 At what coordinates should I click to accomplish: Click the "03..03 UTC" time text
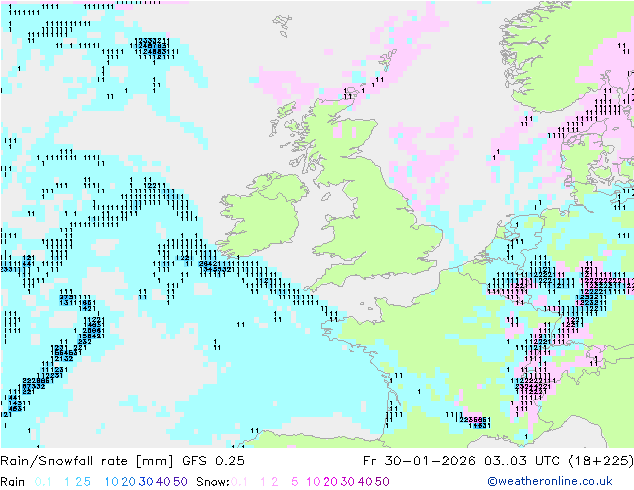point(522,461)
